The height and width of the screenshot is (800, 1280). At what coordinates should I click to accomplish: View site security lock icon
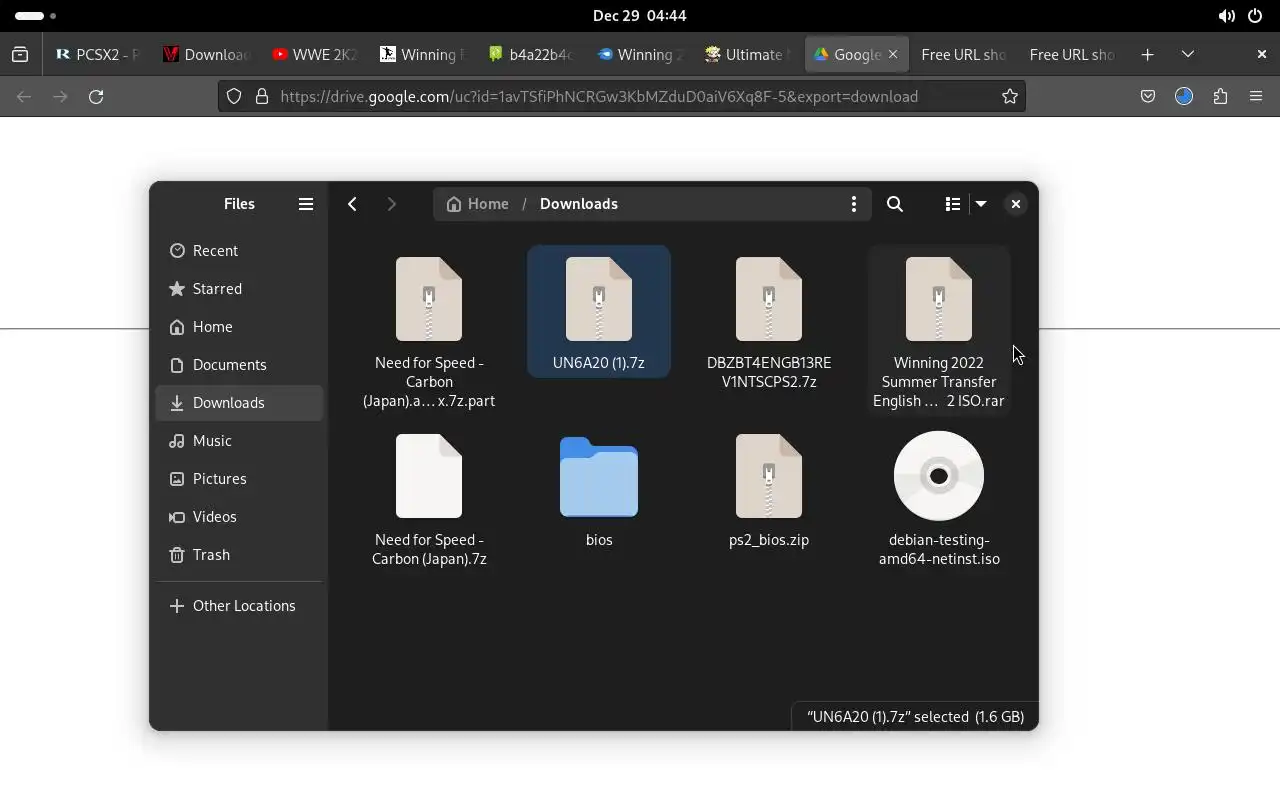(x=262, y=97)
